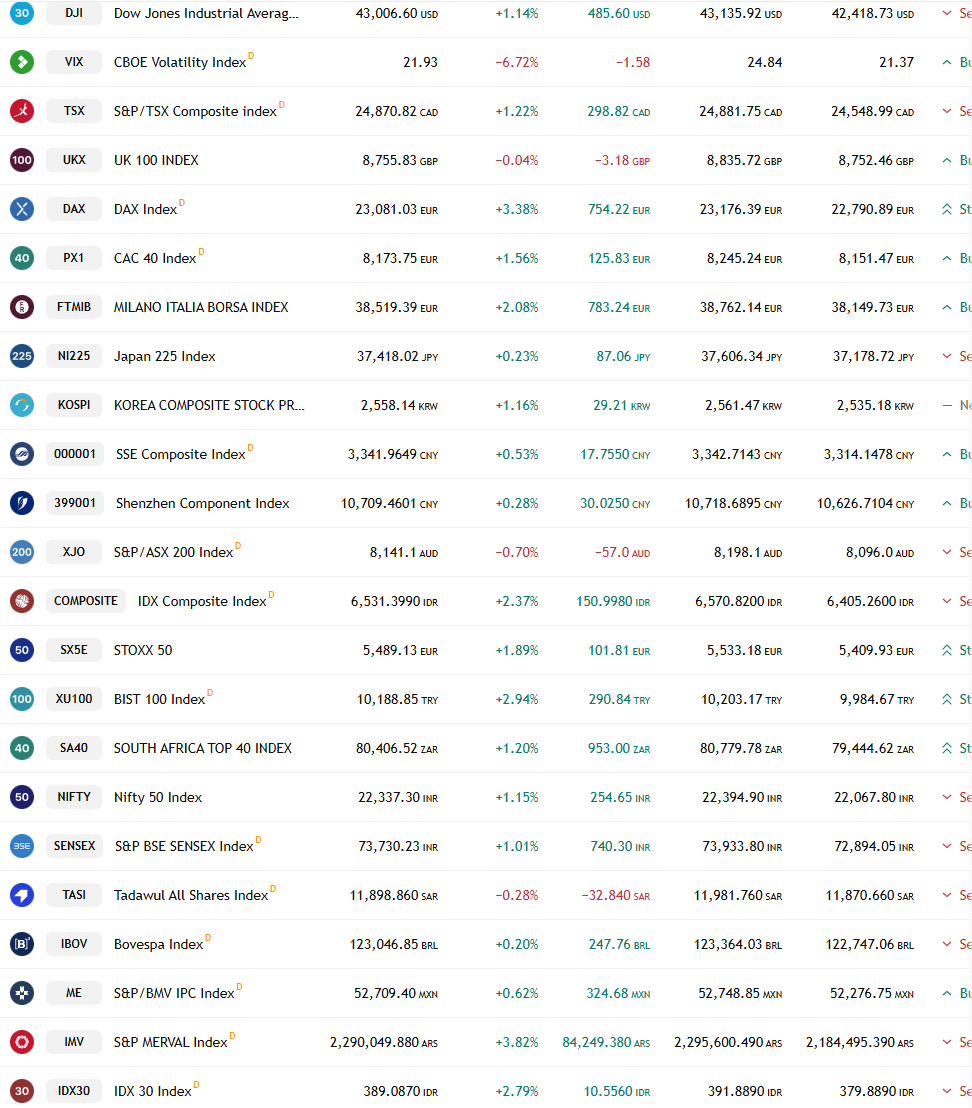
Task: Click the delayed-data D marker on Bovespa
Action: pos(208,938)
